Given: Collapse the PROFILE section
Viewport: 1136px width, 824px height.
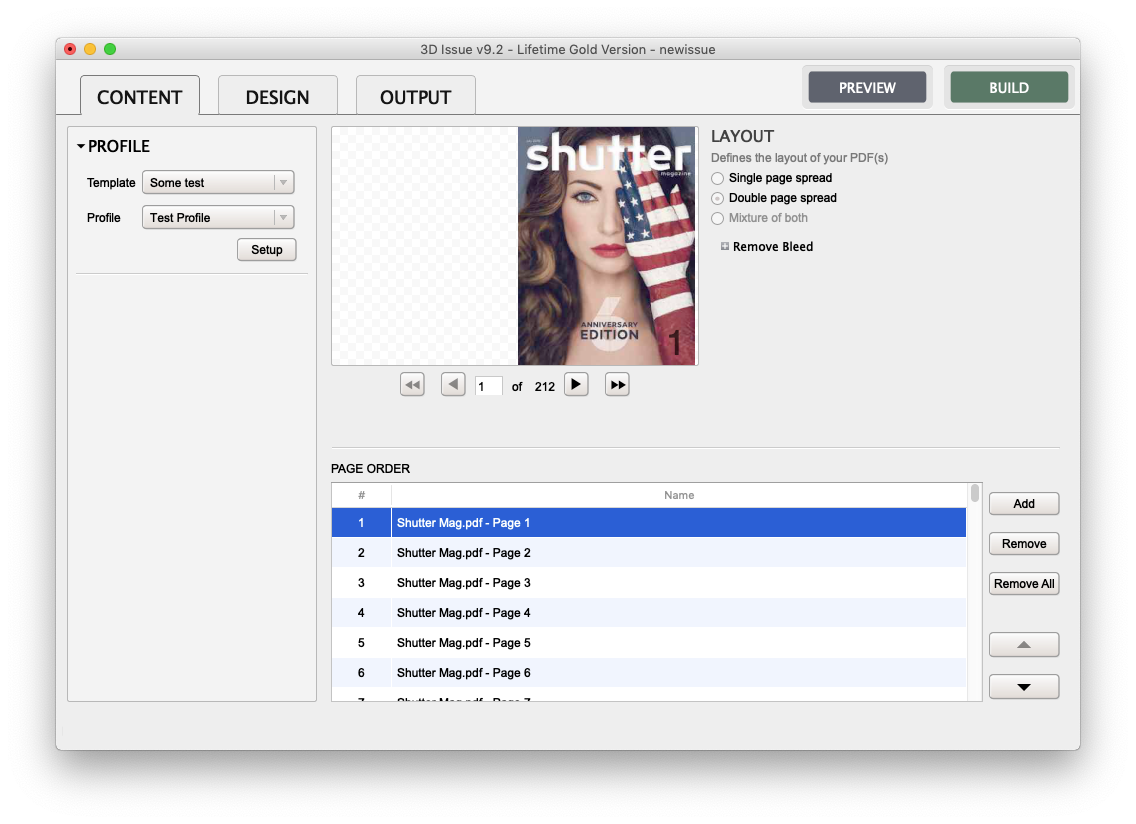Looking at the screenshot, I should click(x=81, y=147).
